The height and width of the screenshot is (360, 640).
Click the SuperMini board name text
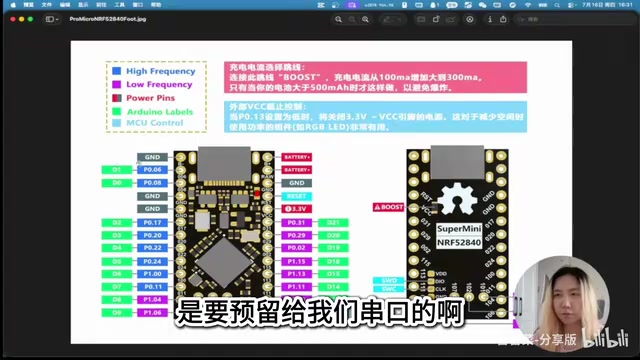[x=459, y=229]
